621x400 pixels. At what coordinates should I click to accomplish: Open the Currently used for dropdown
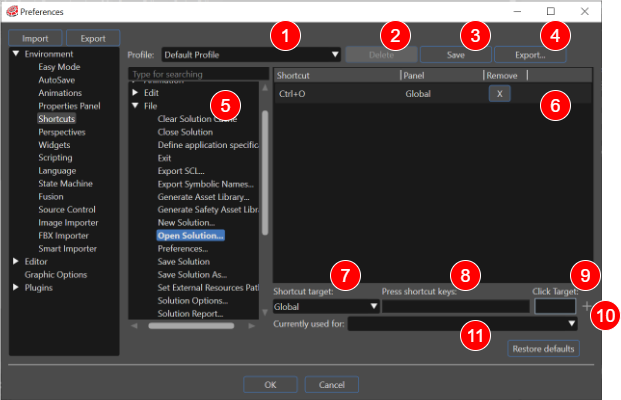tap(462, 324)
